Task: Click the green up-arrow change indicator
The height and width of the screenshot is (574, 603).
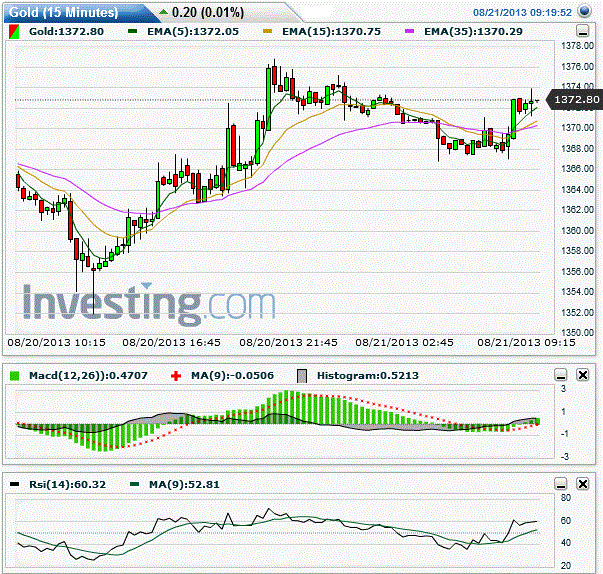Action: click(x=163, y=12)
